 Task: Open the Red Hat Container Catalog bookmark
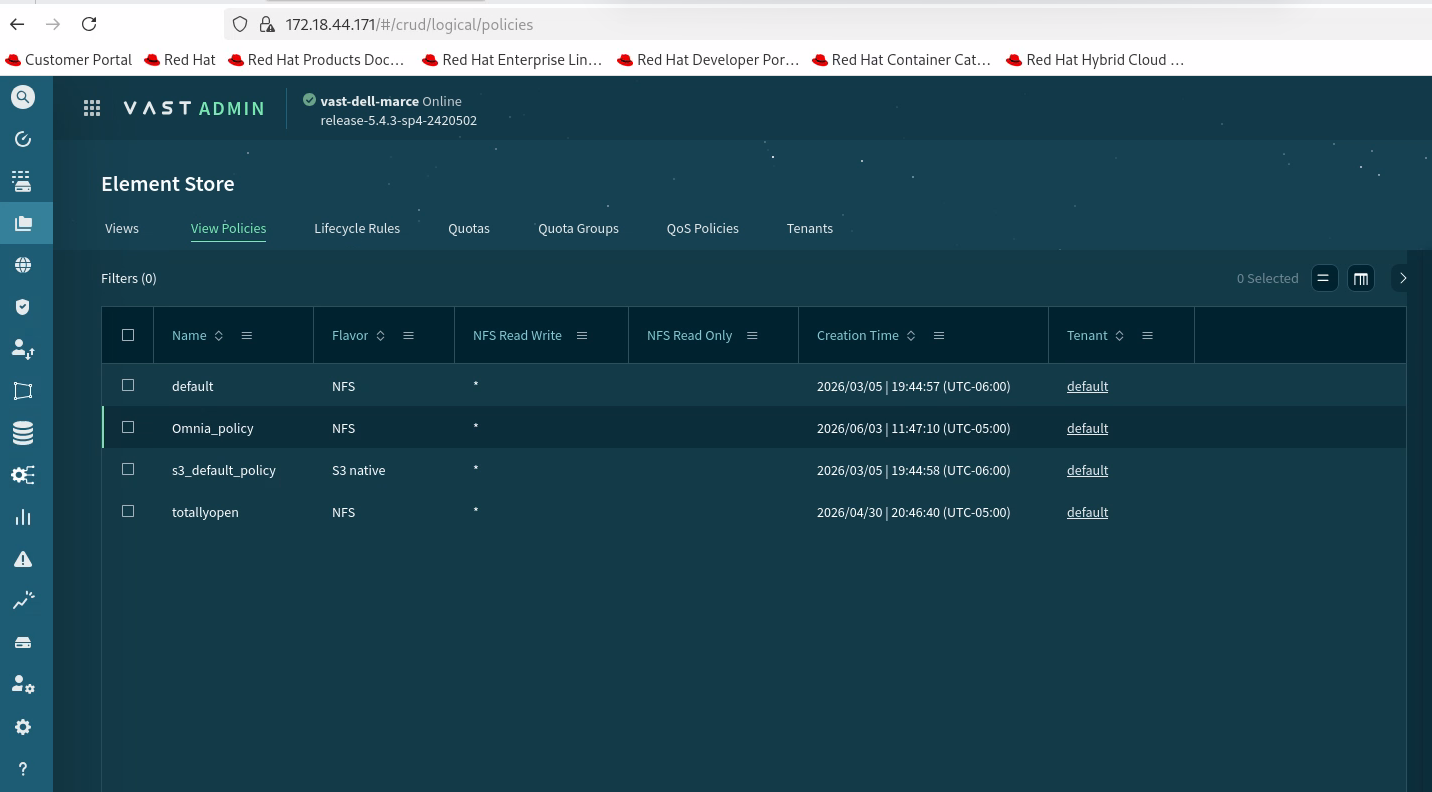pyautogui.click(x=901, y=60)
